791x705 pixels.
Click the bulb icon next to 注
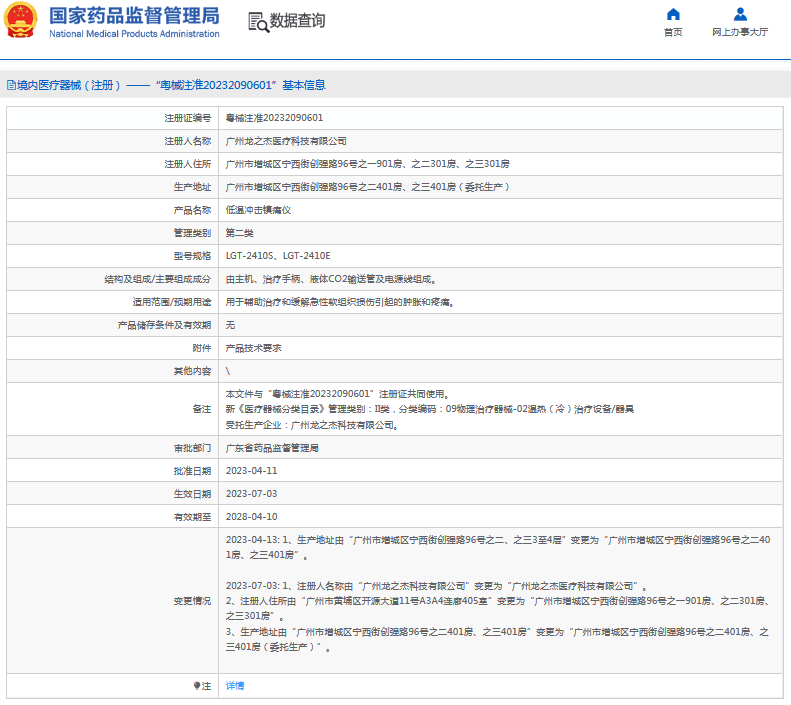197,686
